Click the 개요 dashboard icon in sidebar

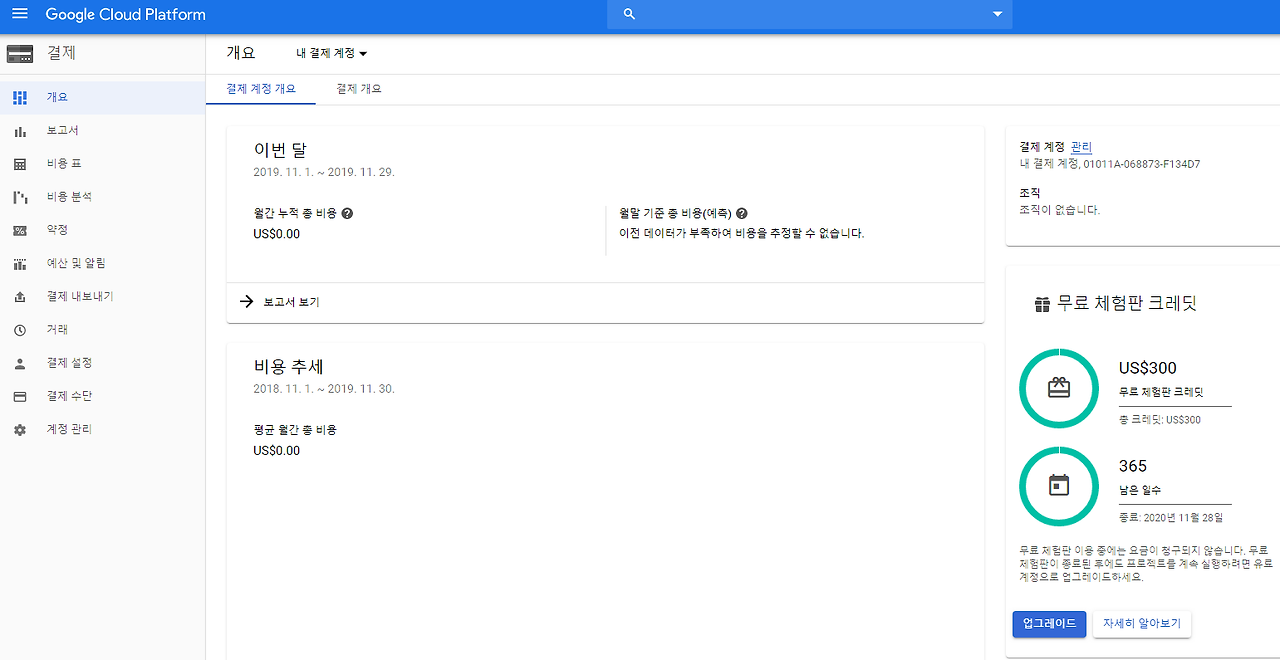click(20, 98)
